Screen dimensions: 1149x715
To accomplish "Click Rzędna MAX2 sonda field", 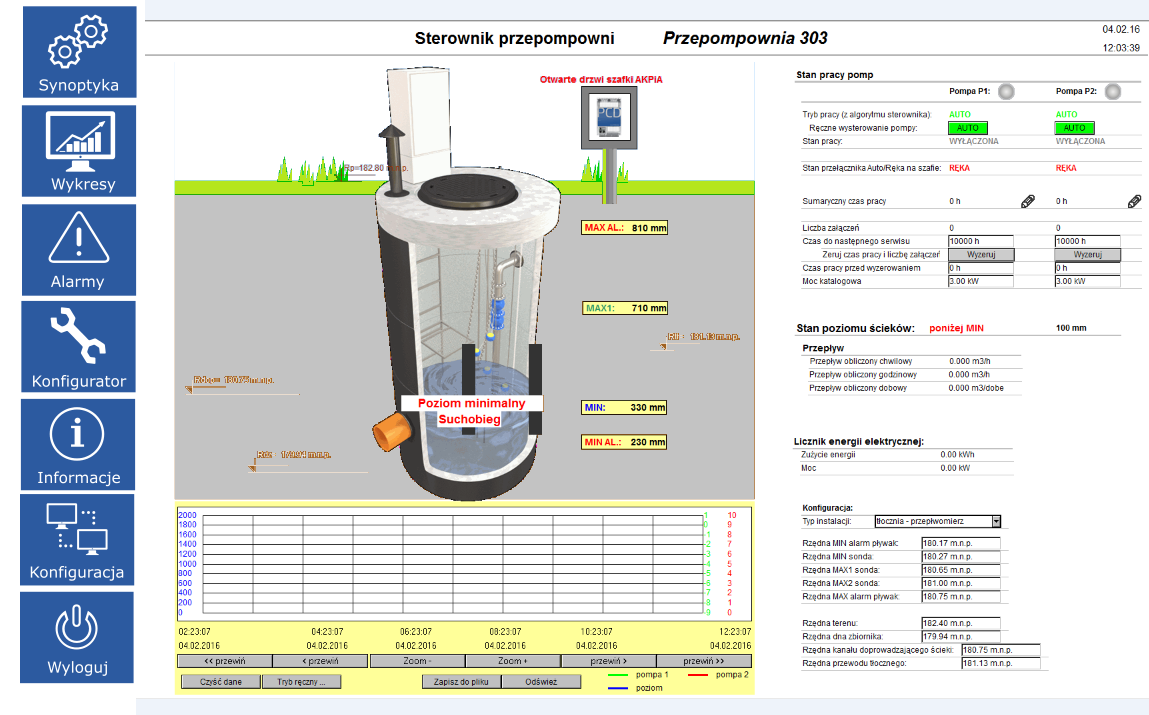I will coord(961,583).
